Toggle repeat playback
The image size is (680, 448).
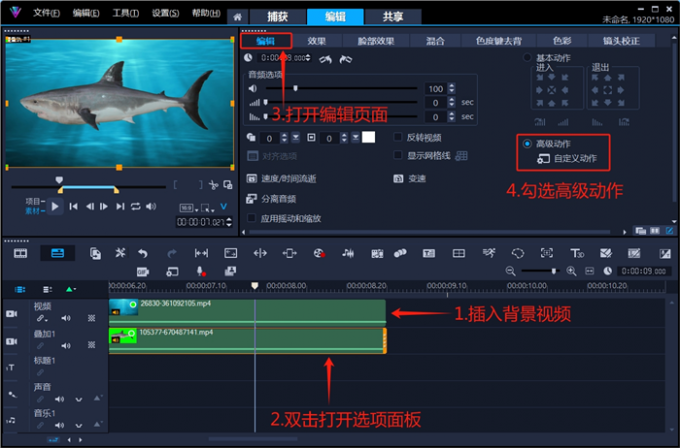click(136, 207)
